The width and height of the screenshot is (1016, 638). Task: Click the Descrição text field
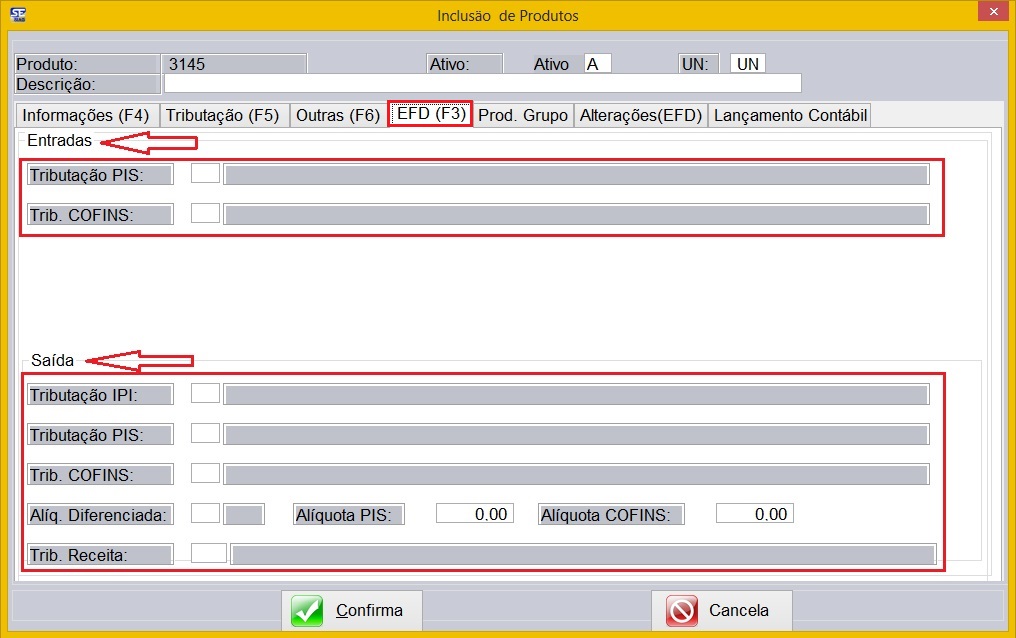483,83
